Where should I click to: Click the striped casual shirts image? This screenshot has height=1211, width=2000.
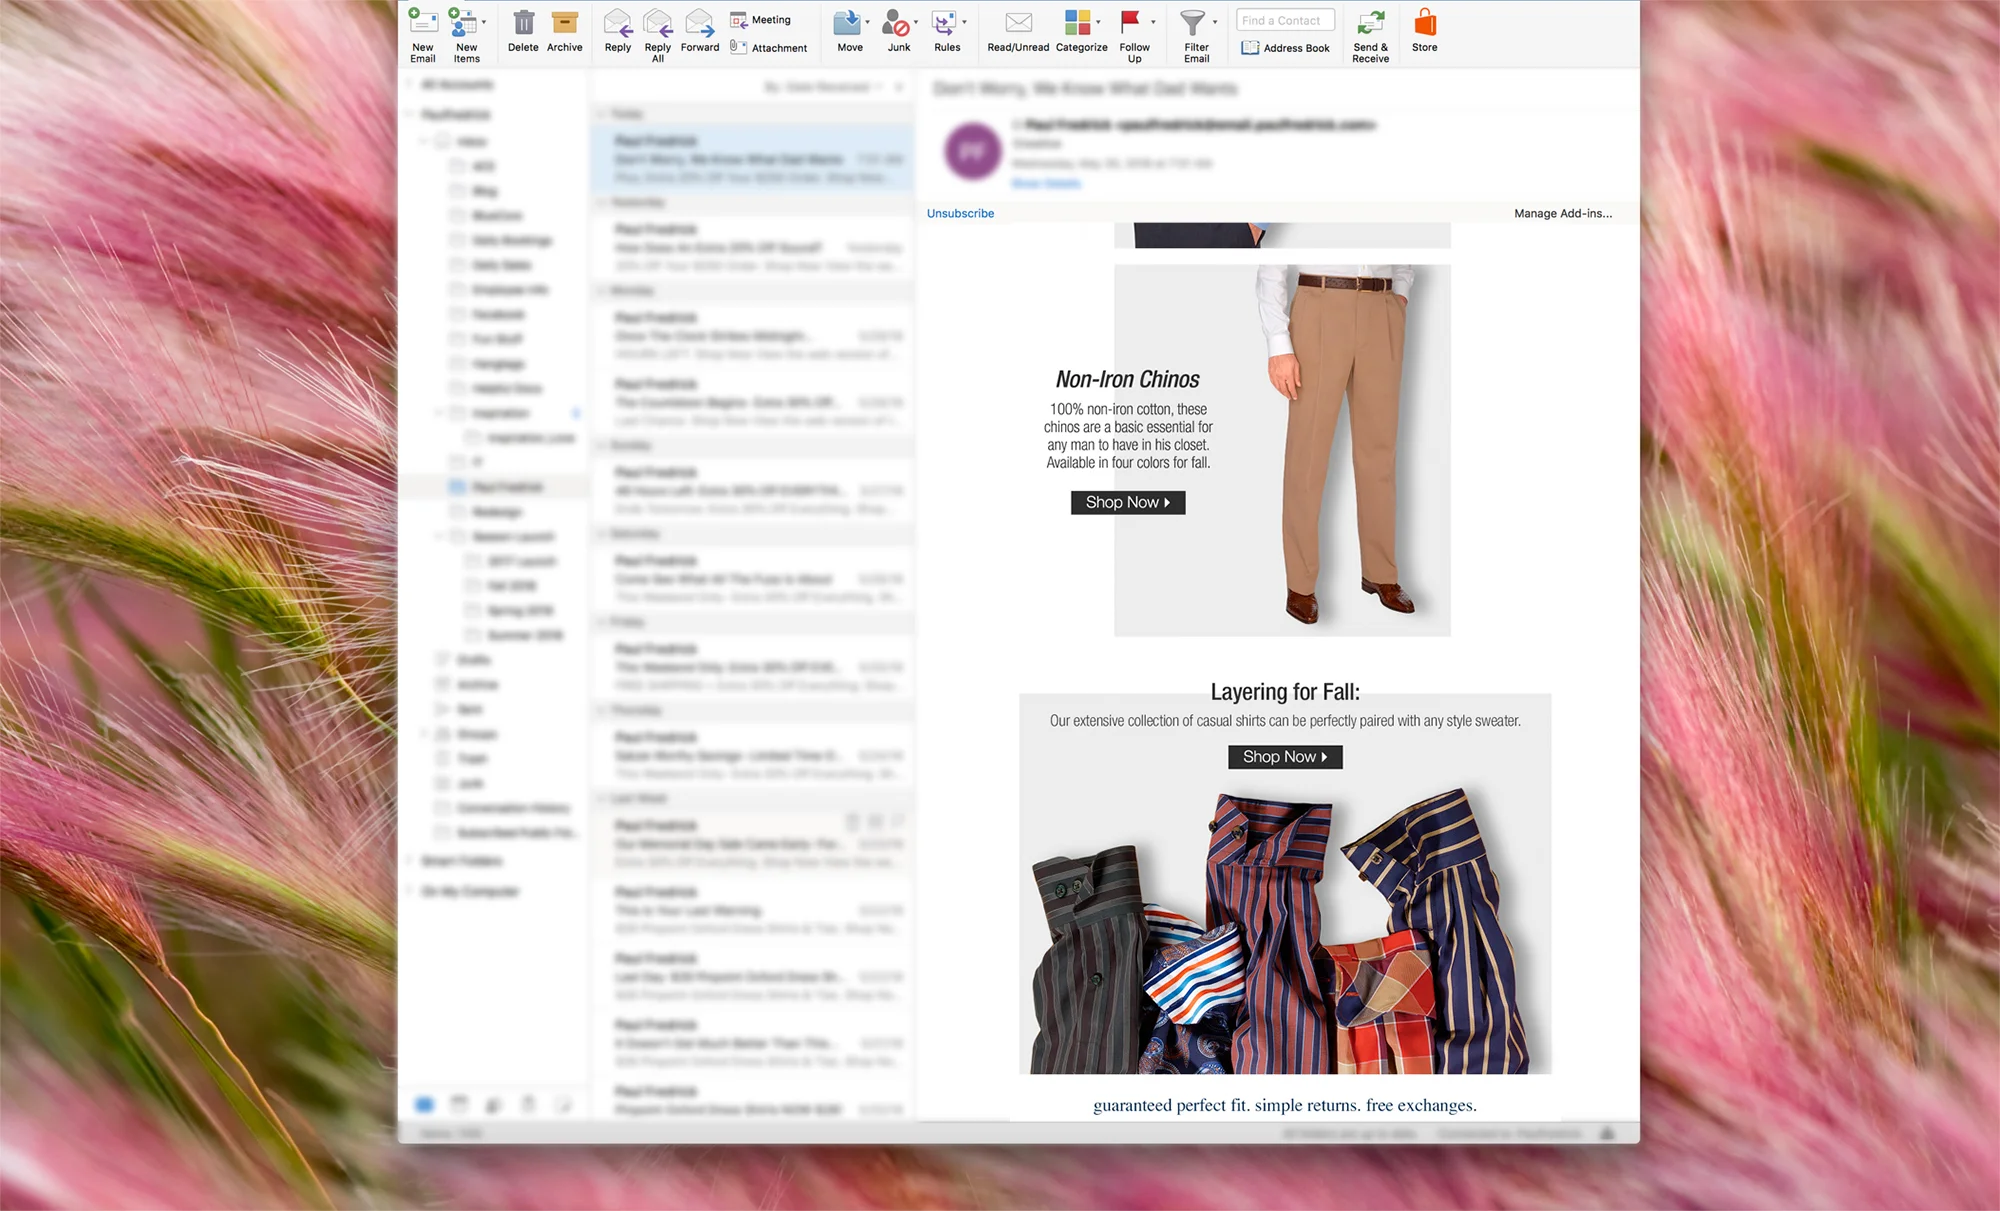click(1285, 930)
